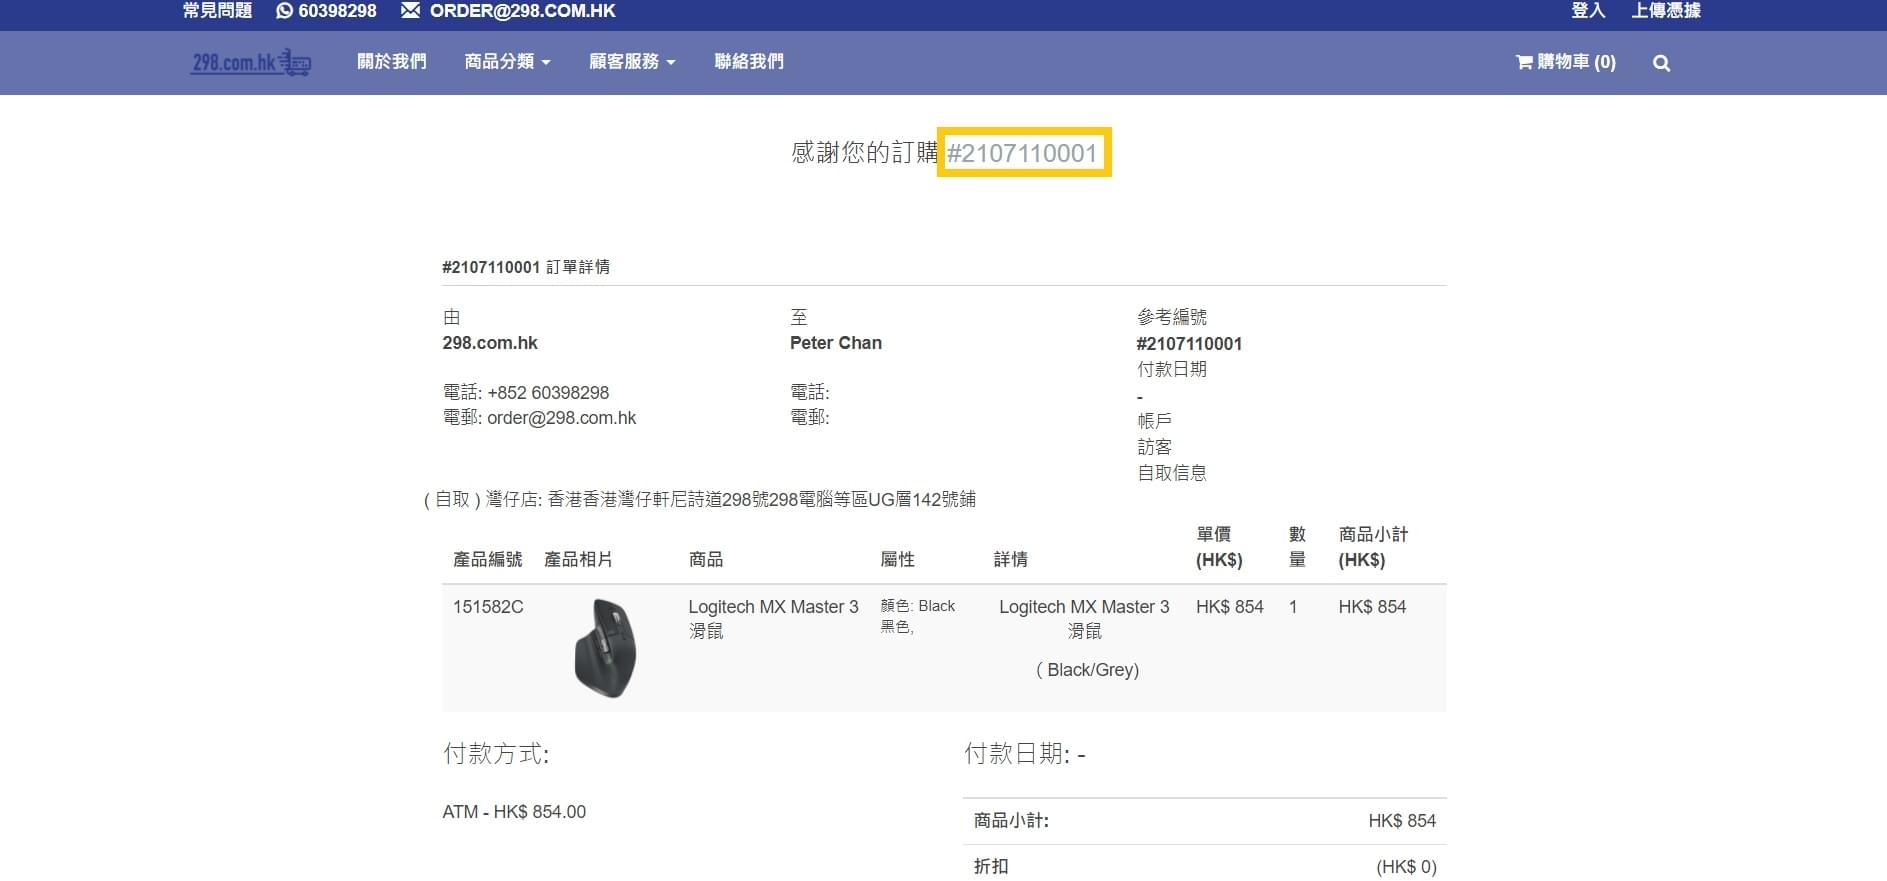Click the order number #2107110001 in thank-you heading
The width and height of the screenshot is (1887, 881).
pos(1023,153)
